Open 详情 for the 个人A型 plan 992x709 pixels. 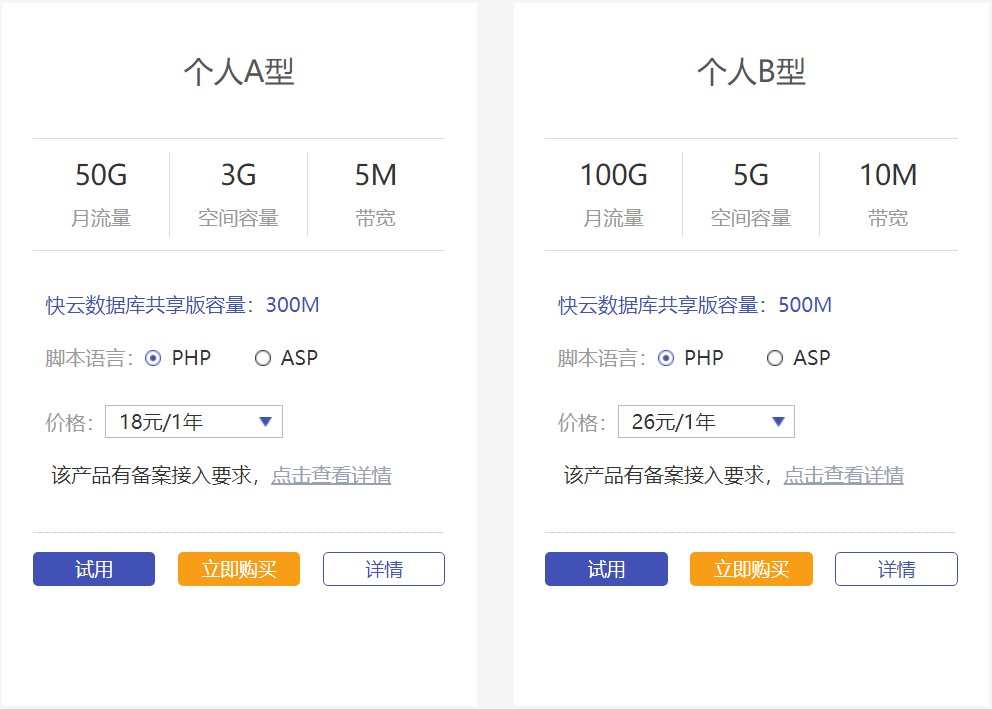pos(384,569)
